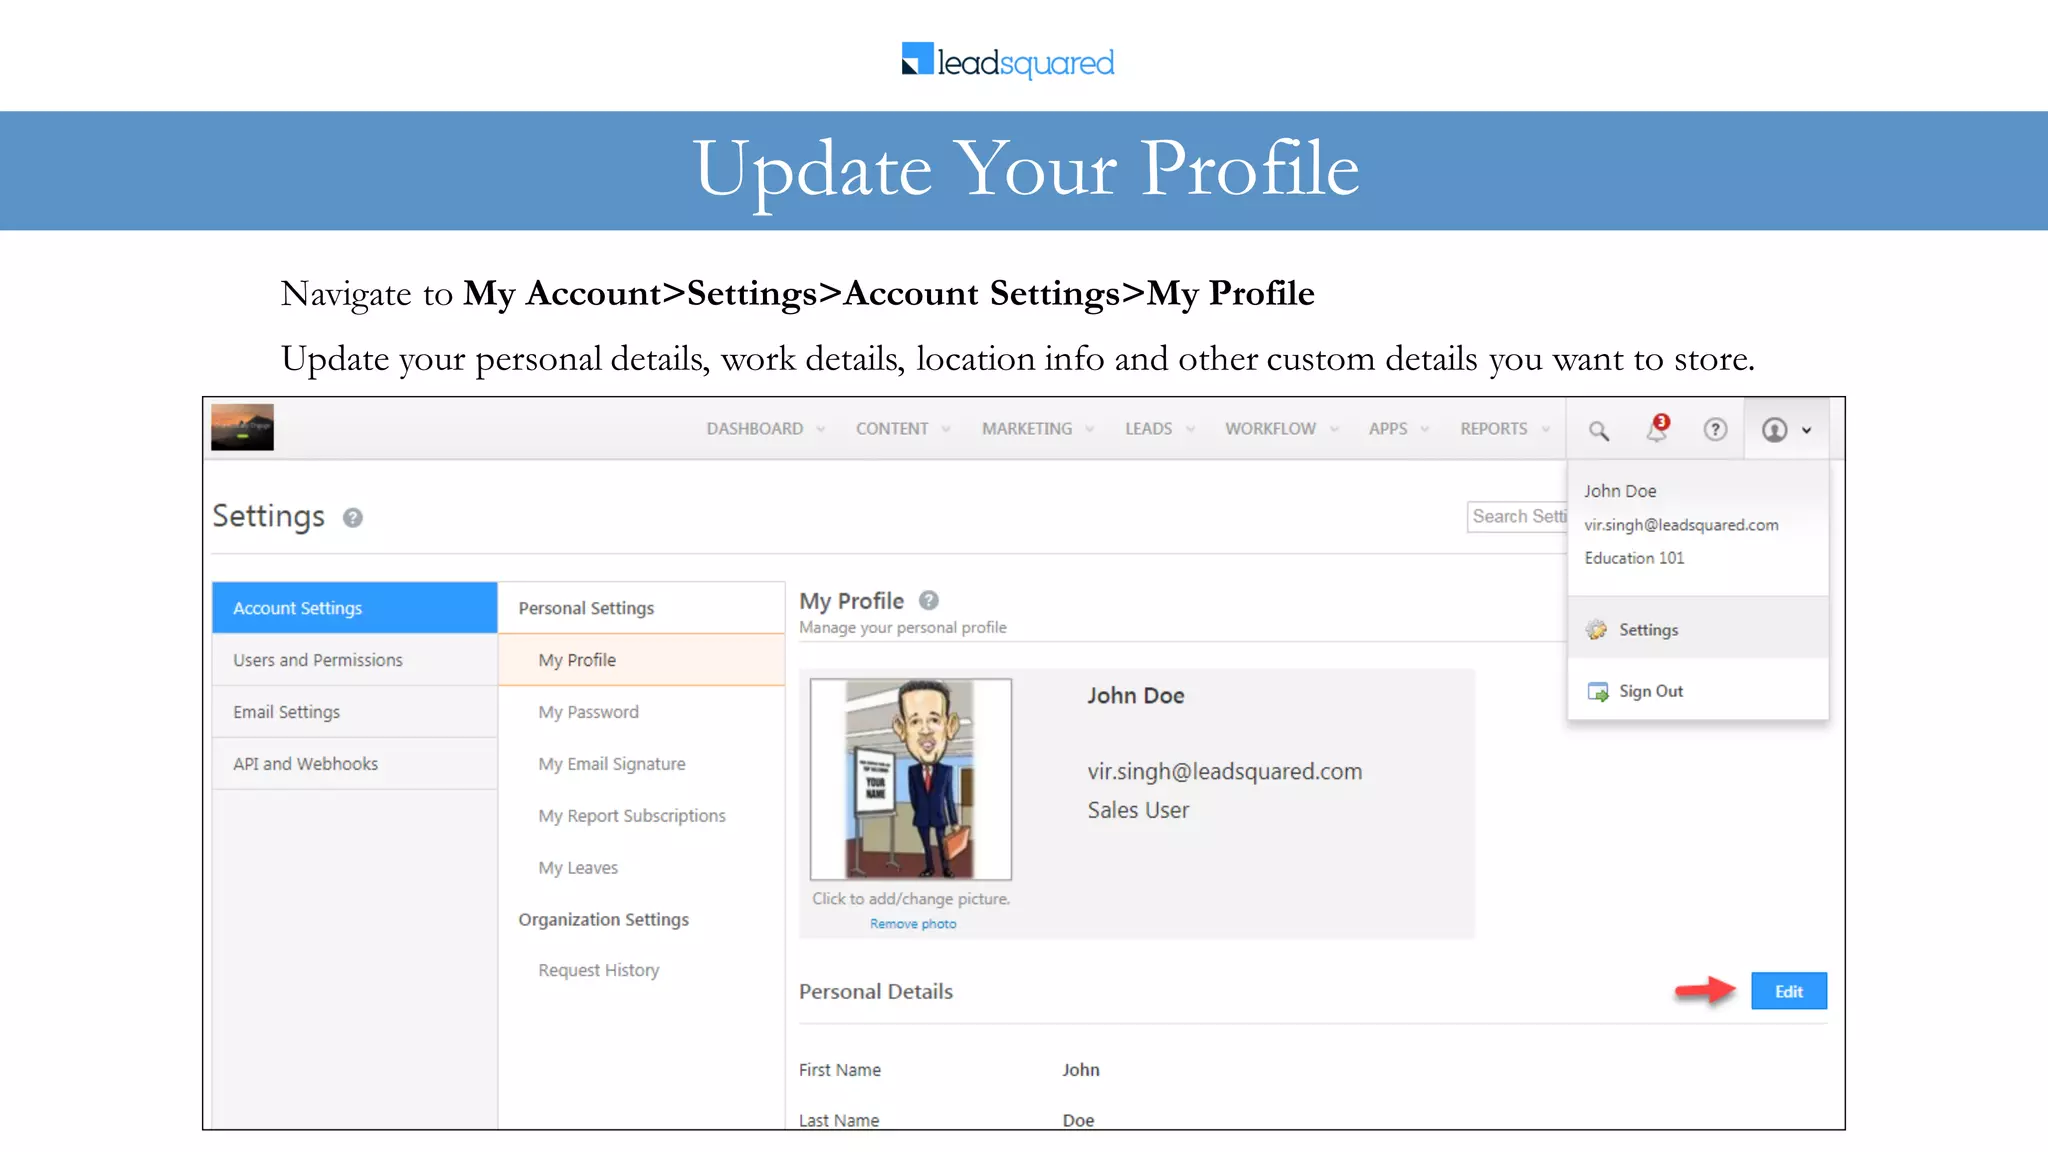Select the Account Settings tab
Screen dimensions: 2048x1152
[x=355, y=608]
